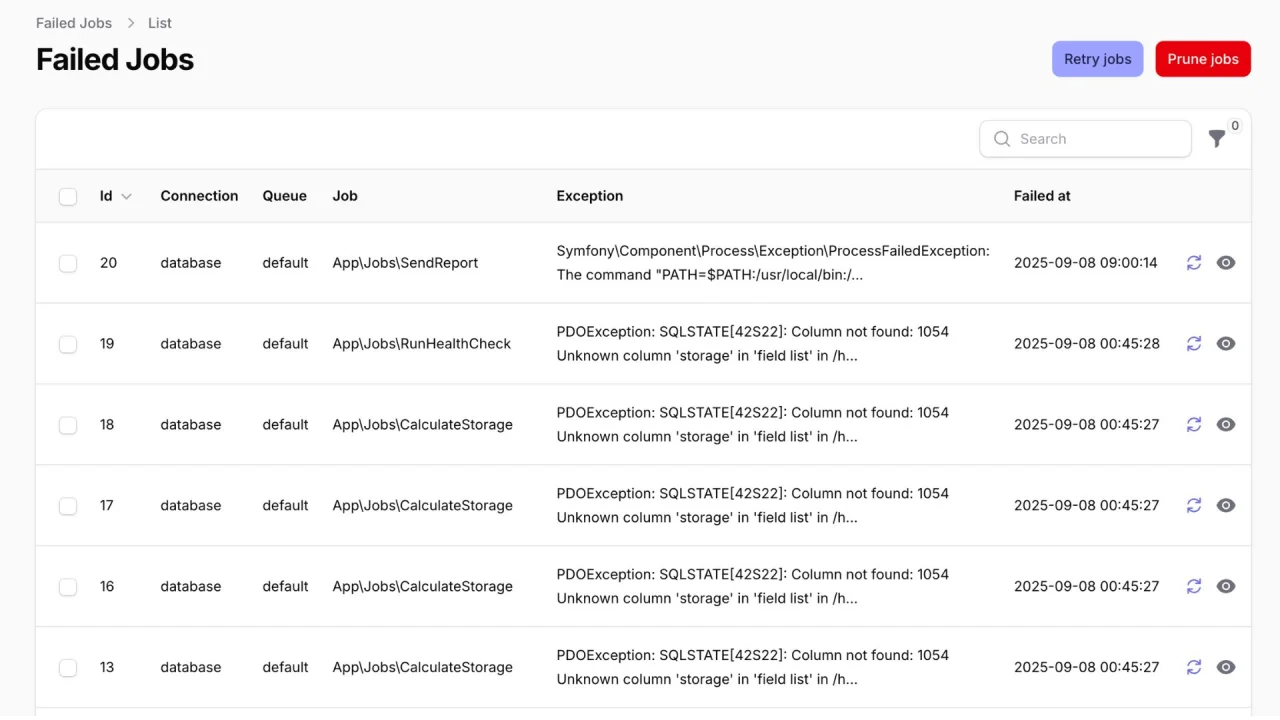View details of failed job 19
This screenshot has width=1280, height=720.
[x=1226, y=343]
